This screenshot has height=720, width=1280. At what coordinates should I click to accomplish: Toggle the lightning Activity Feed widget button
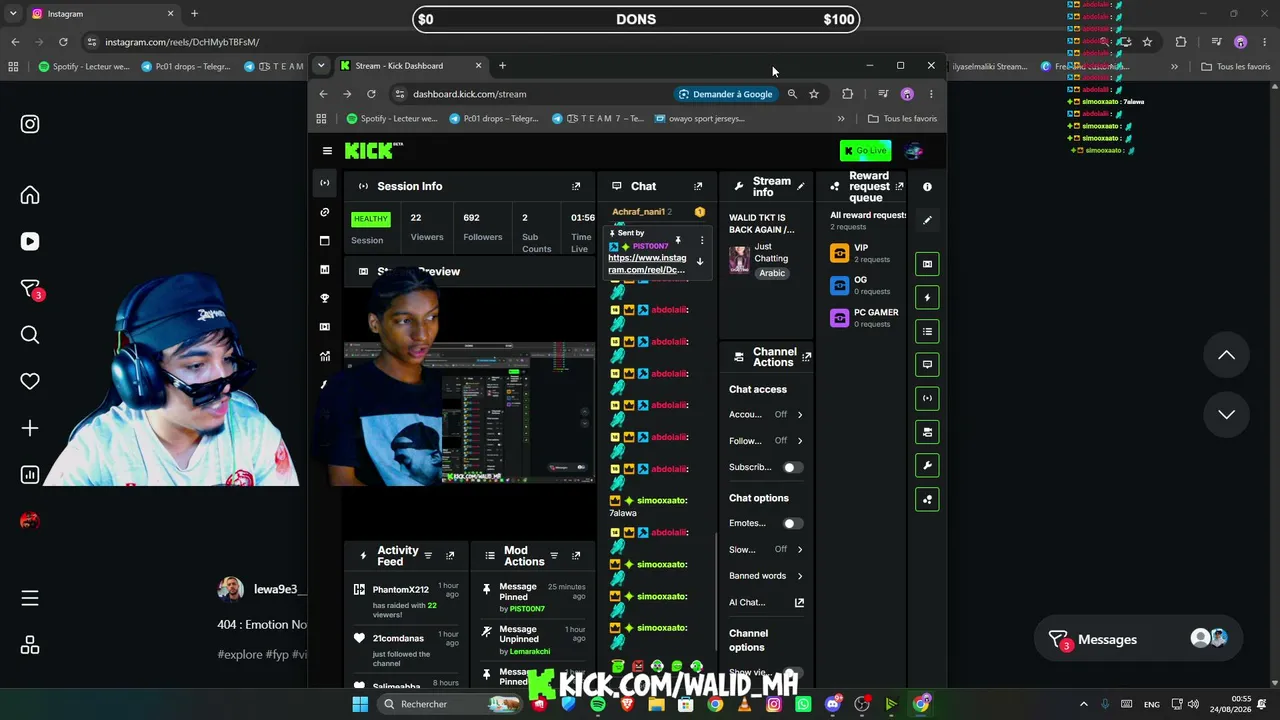(927, 298)
